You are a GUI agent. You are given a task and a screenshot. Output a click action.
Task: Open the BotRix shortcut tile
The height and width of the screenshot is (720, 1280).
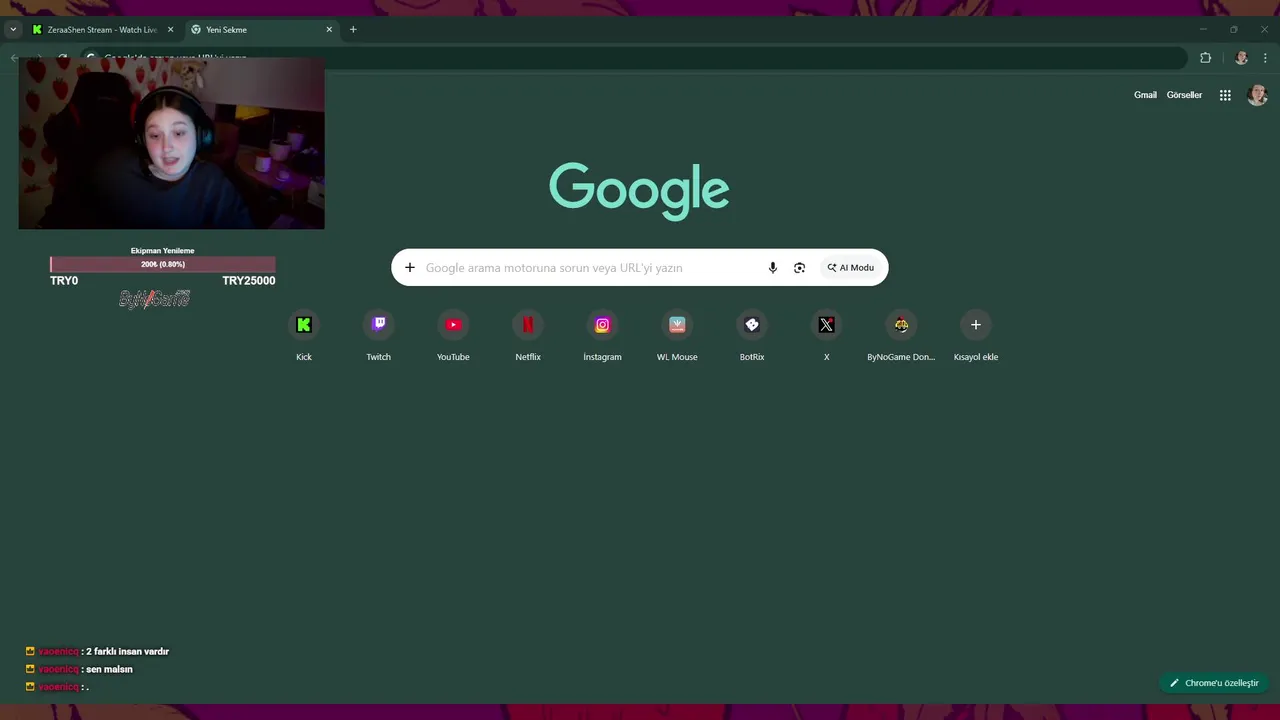752,336
